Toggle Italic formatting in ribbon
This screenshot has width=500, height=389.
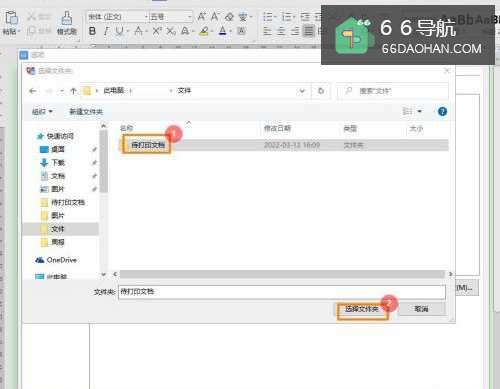106,31
